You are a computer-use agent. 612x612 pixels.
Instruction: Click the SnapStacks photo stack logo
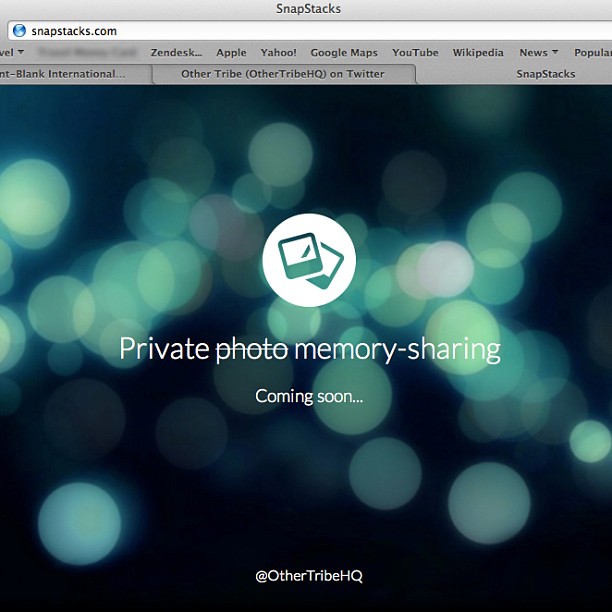click(309, 260)
